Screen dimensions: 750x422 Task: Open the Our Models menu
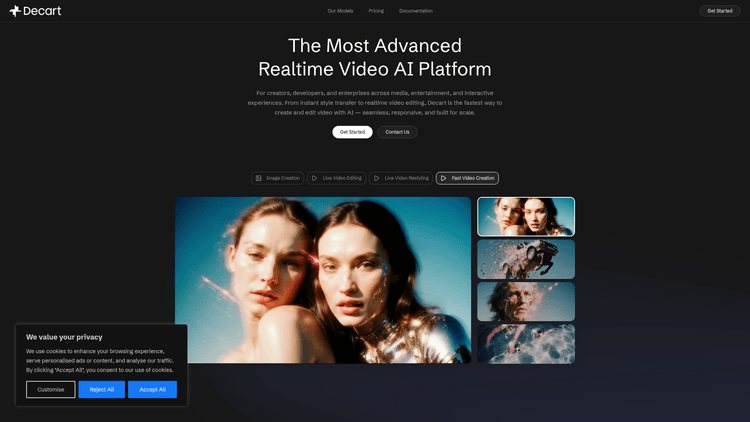point(340,11)
